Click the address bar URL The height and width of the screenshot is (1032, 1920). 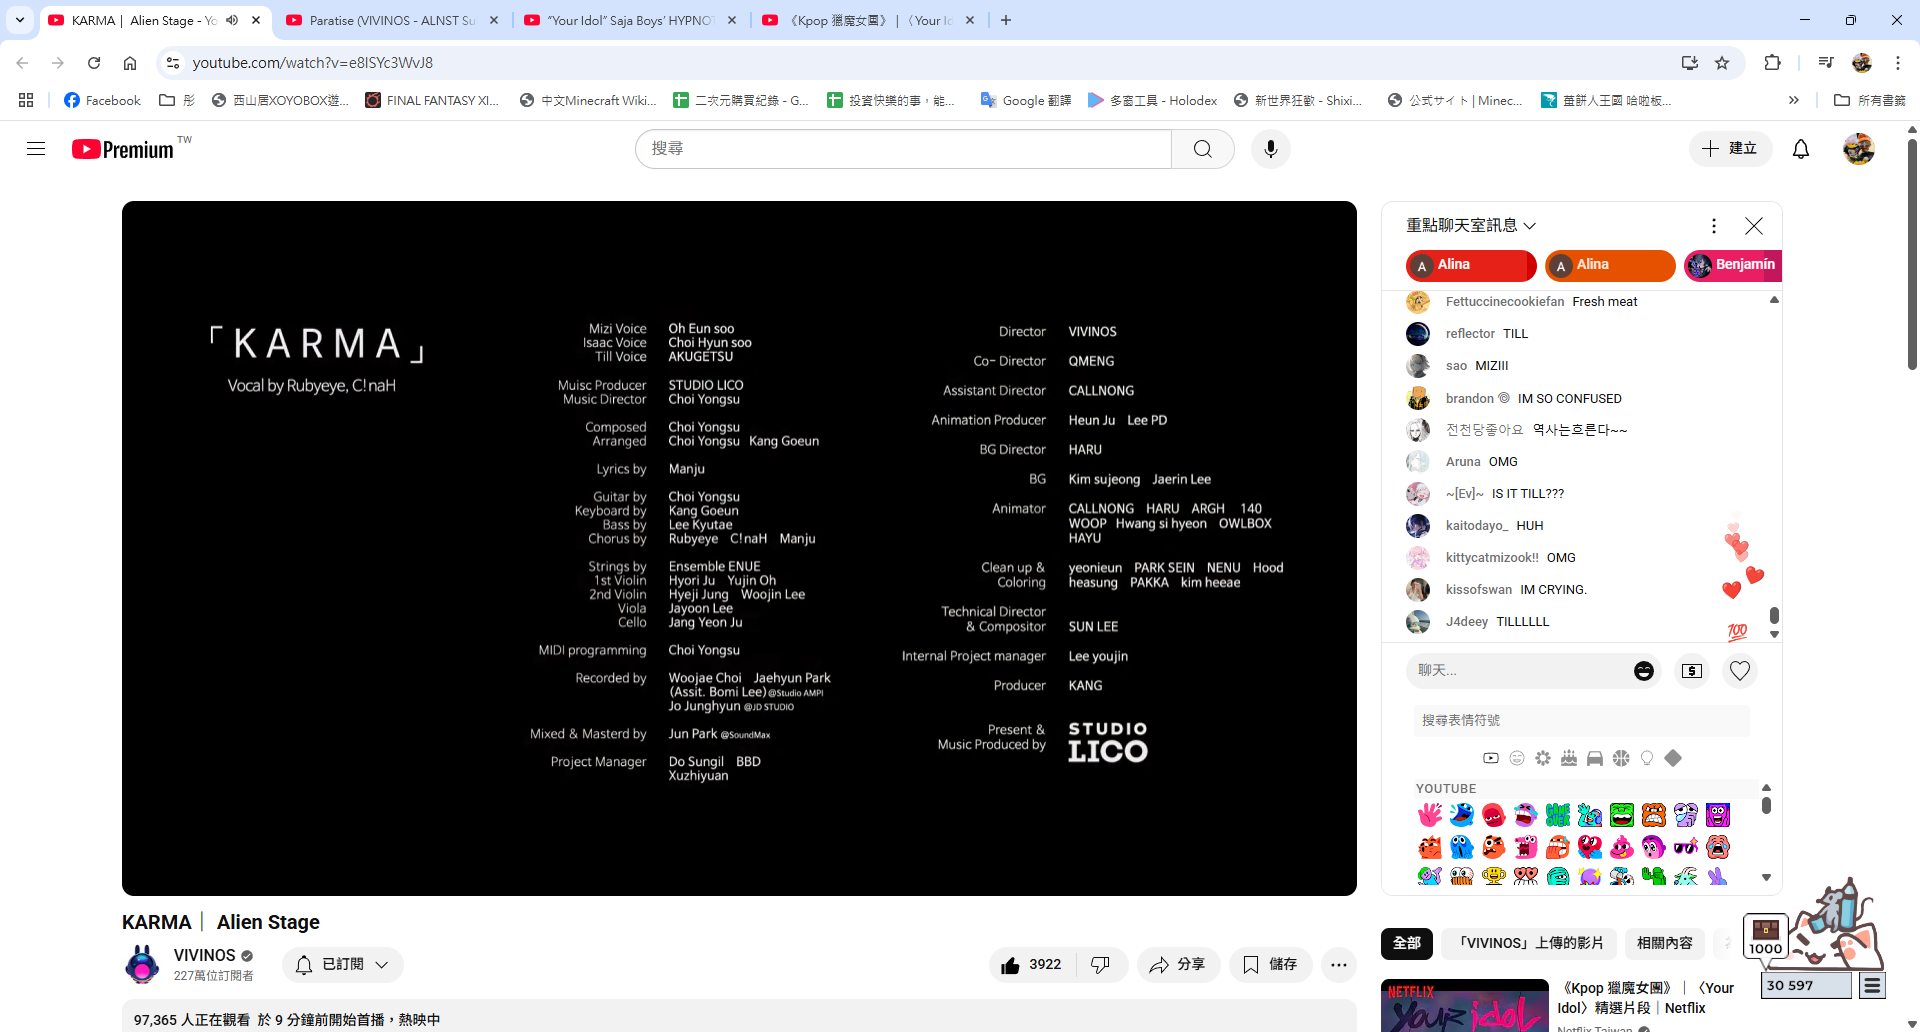(x=312, y=63)
